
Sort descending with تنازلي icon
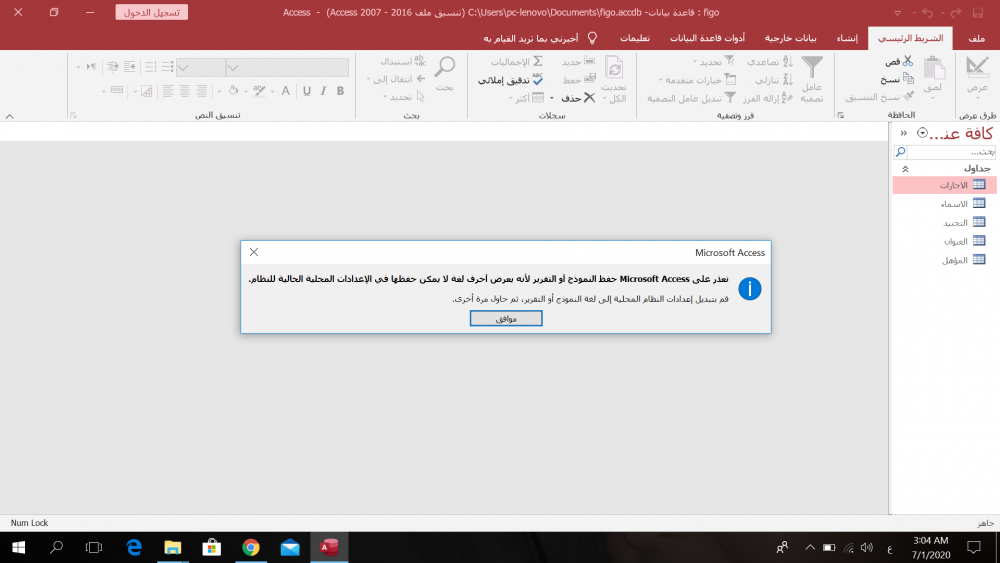(788, 80)
